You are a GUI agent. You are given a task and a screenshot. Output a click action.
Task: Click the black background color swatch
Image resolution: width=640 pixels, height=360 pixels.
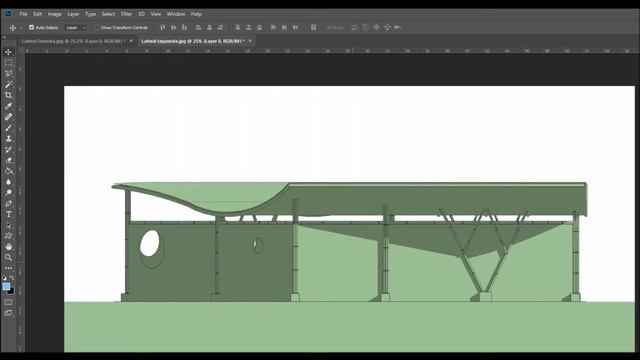point(11,291)
